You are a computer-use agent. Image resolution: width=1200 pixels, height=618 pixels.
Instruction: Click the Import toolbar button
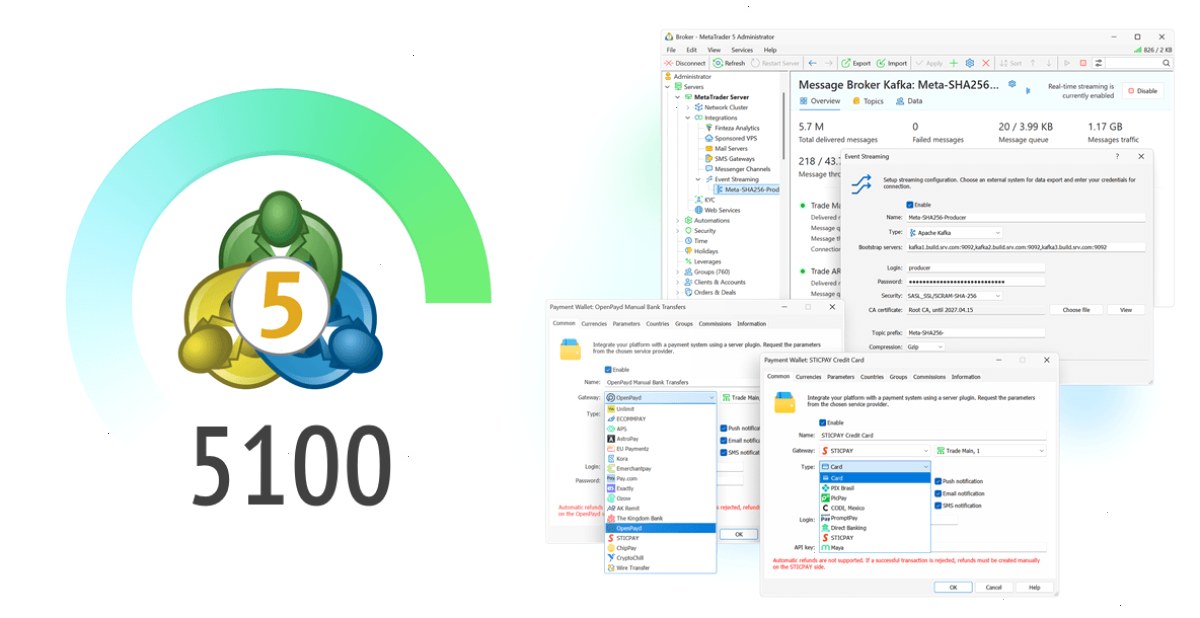(x=892, y=63)
